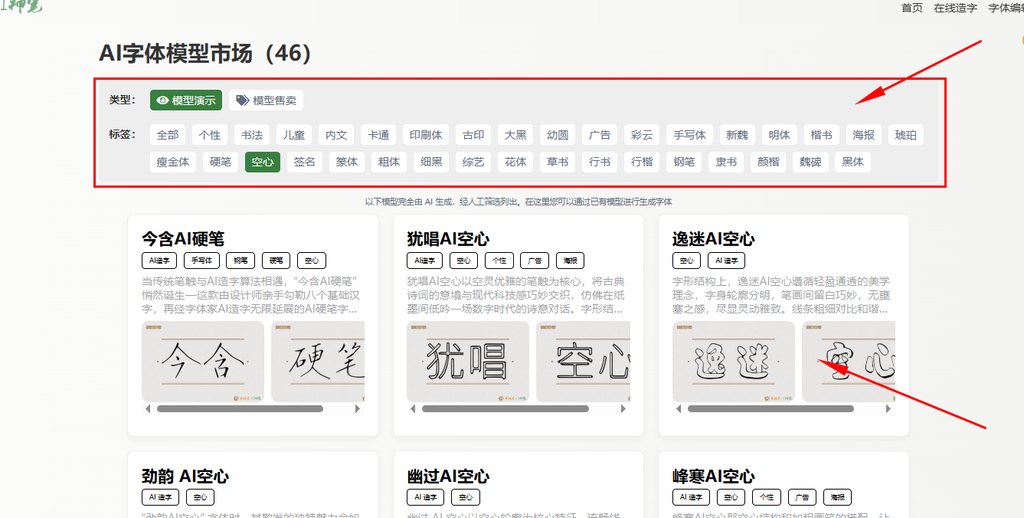Click right scroll arrow in 犹唱AI空心 card
1024x518 pixels.
623,409
